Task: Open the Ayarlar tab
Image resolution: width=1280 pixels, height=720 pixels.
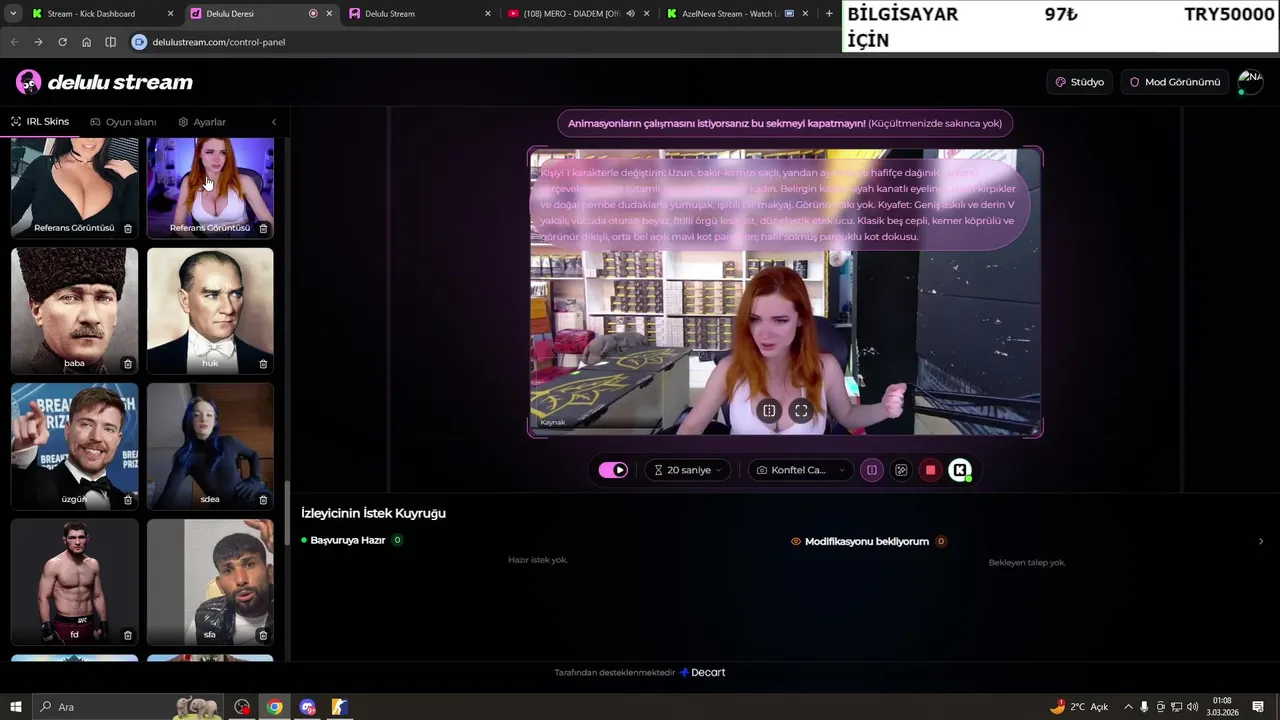Action: tap(202, 122)
